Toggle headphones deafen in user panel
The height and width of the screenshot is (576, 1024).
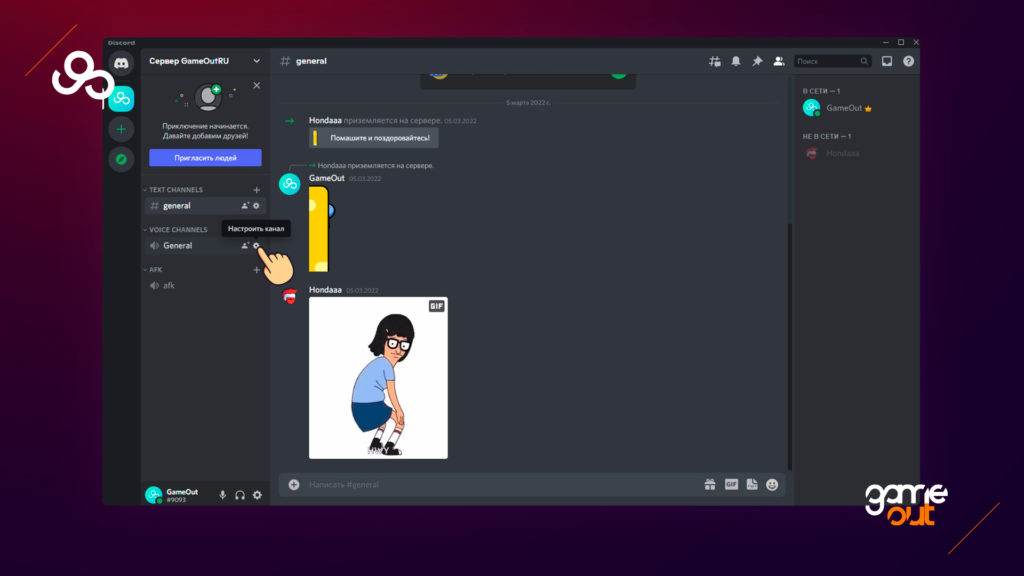click(x=240, y=495)
